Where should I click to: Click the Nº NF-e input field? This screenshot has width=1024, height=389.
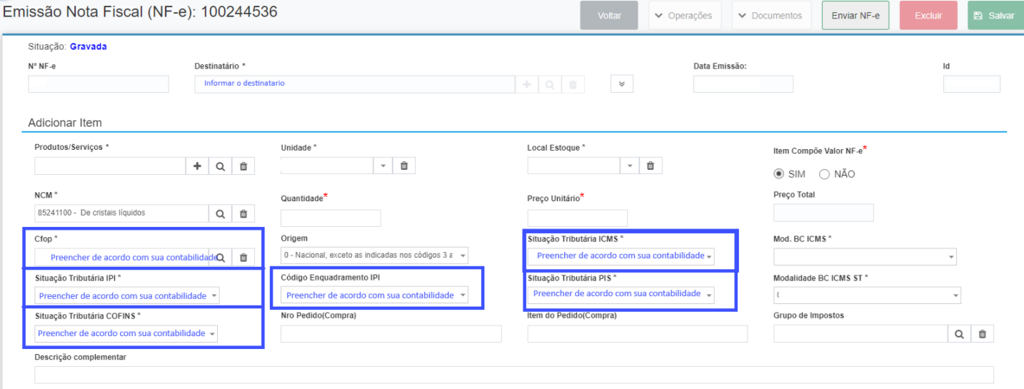coord(98,84)
